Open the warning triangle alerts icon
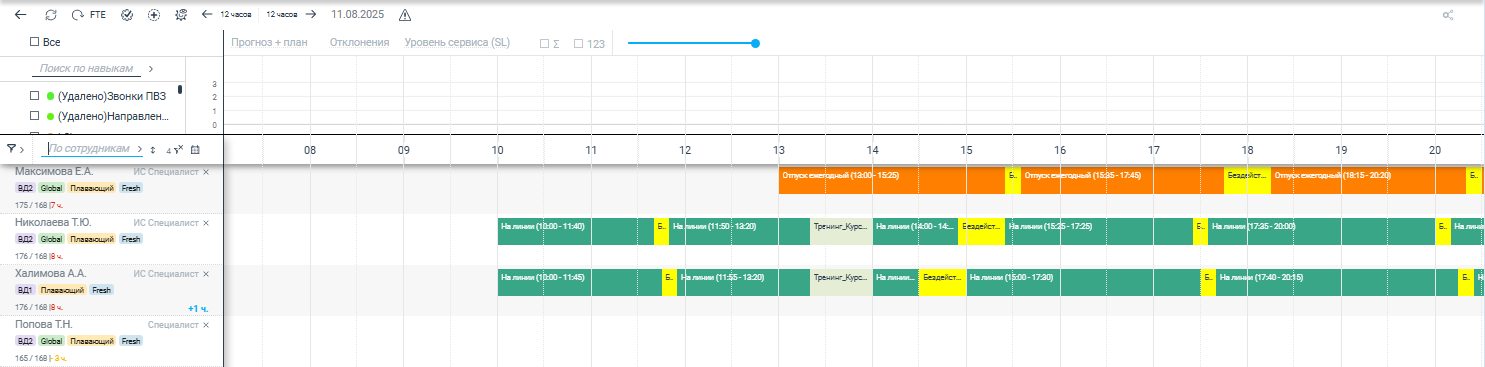The image size is (1485, 367). 405,15
